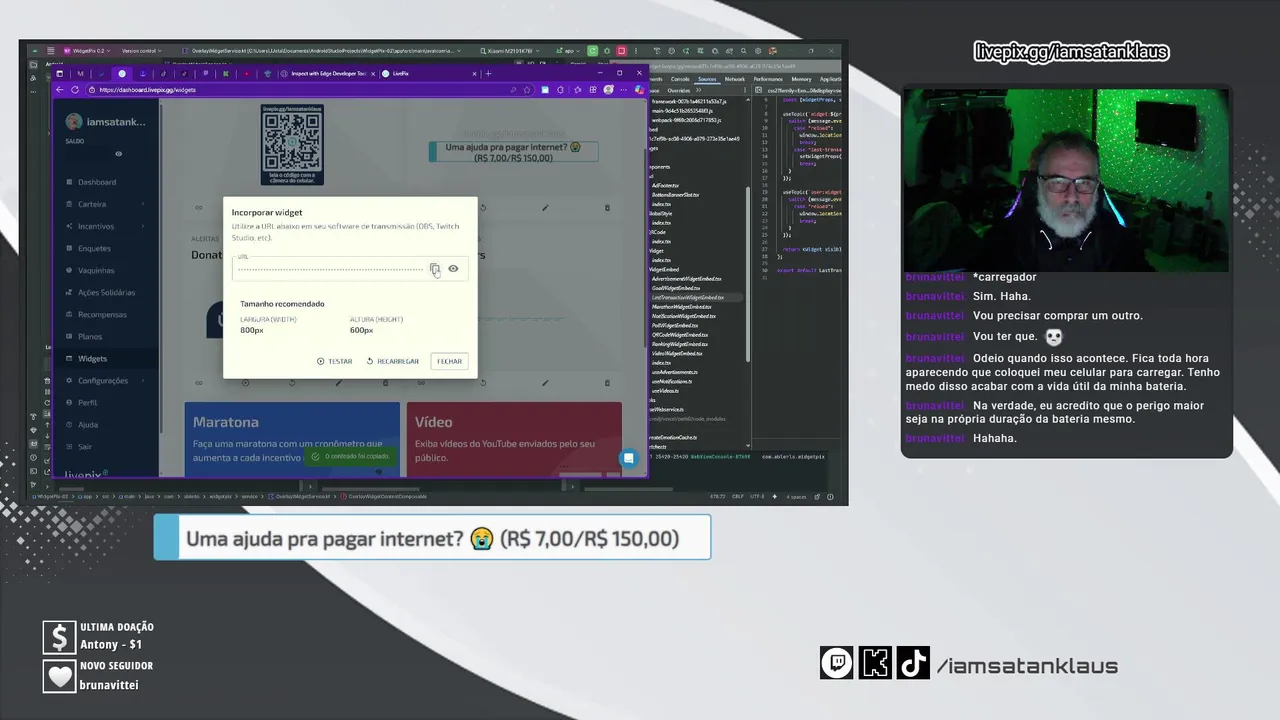Open the Memory tab in DevTools
Image resolution: width=1280 pixels, height=720 pixels.
[801, 79]
